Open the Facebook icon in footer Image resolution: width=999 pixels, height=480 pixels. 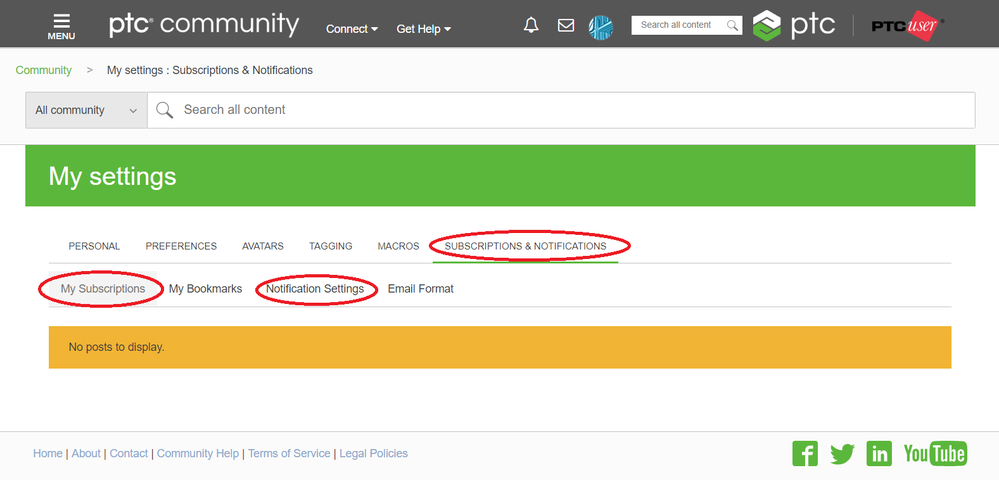[x=805, y=454]
